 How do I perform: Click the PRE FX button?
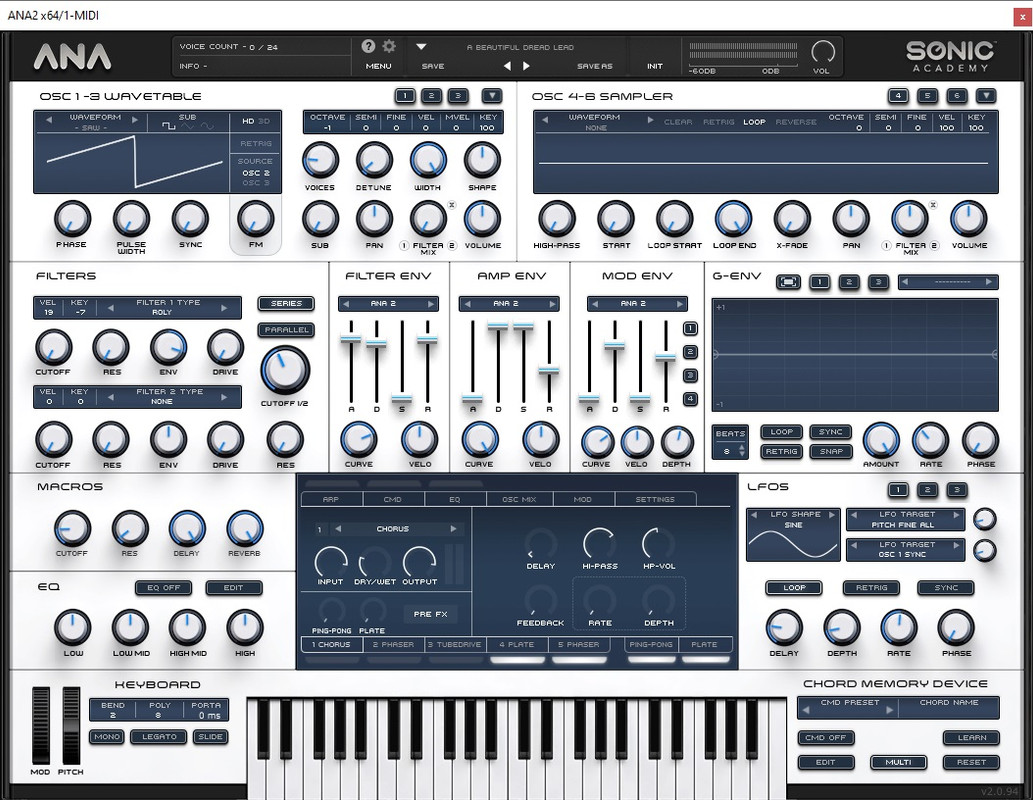431,614
